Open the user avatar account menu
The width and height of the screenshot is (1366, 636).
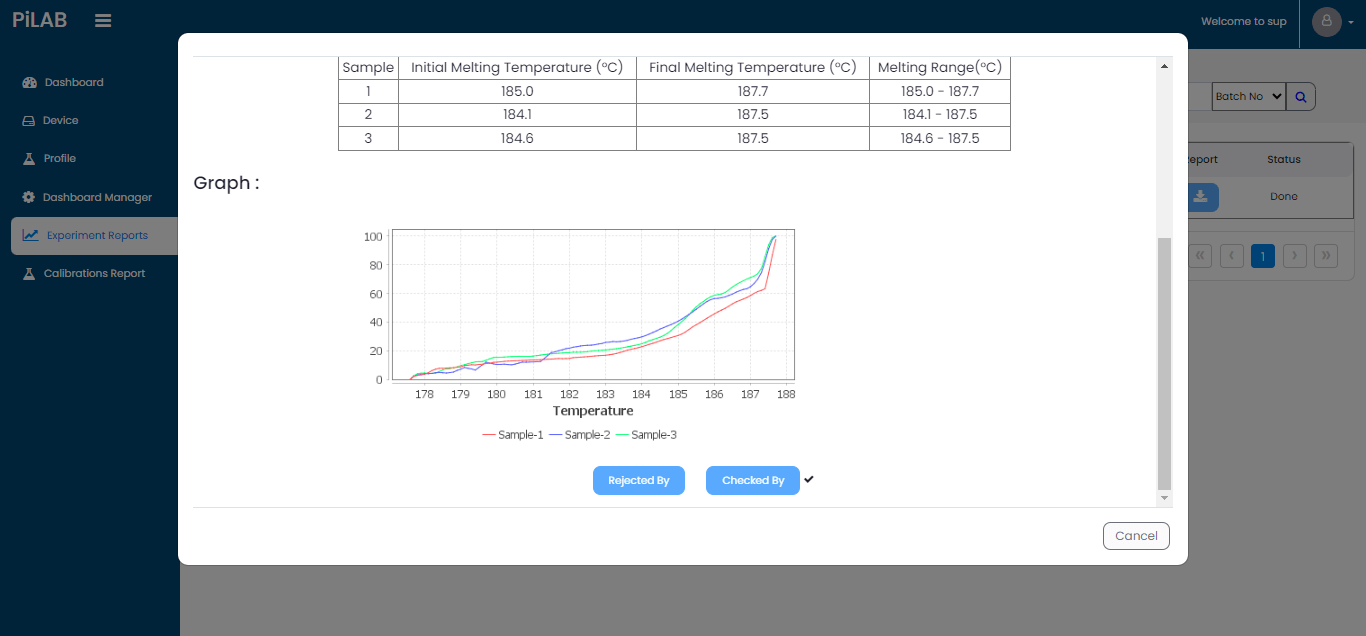coord(1327,21)
